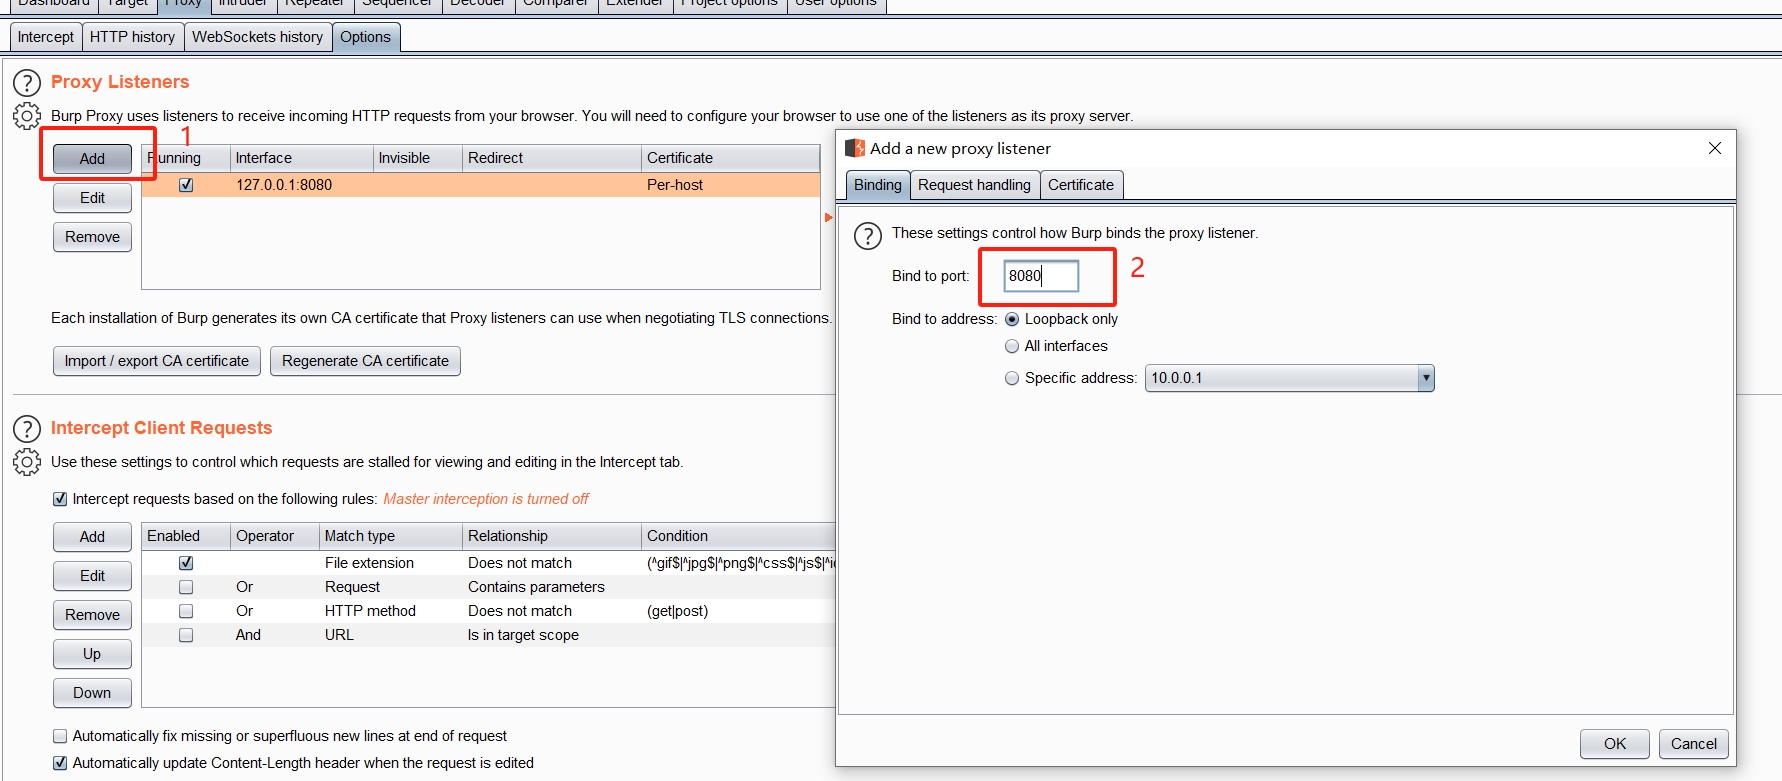The image size is (1782, 781).
Task: Remove the selected intercept rule
Action: click(x=92, y=615)
